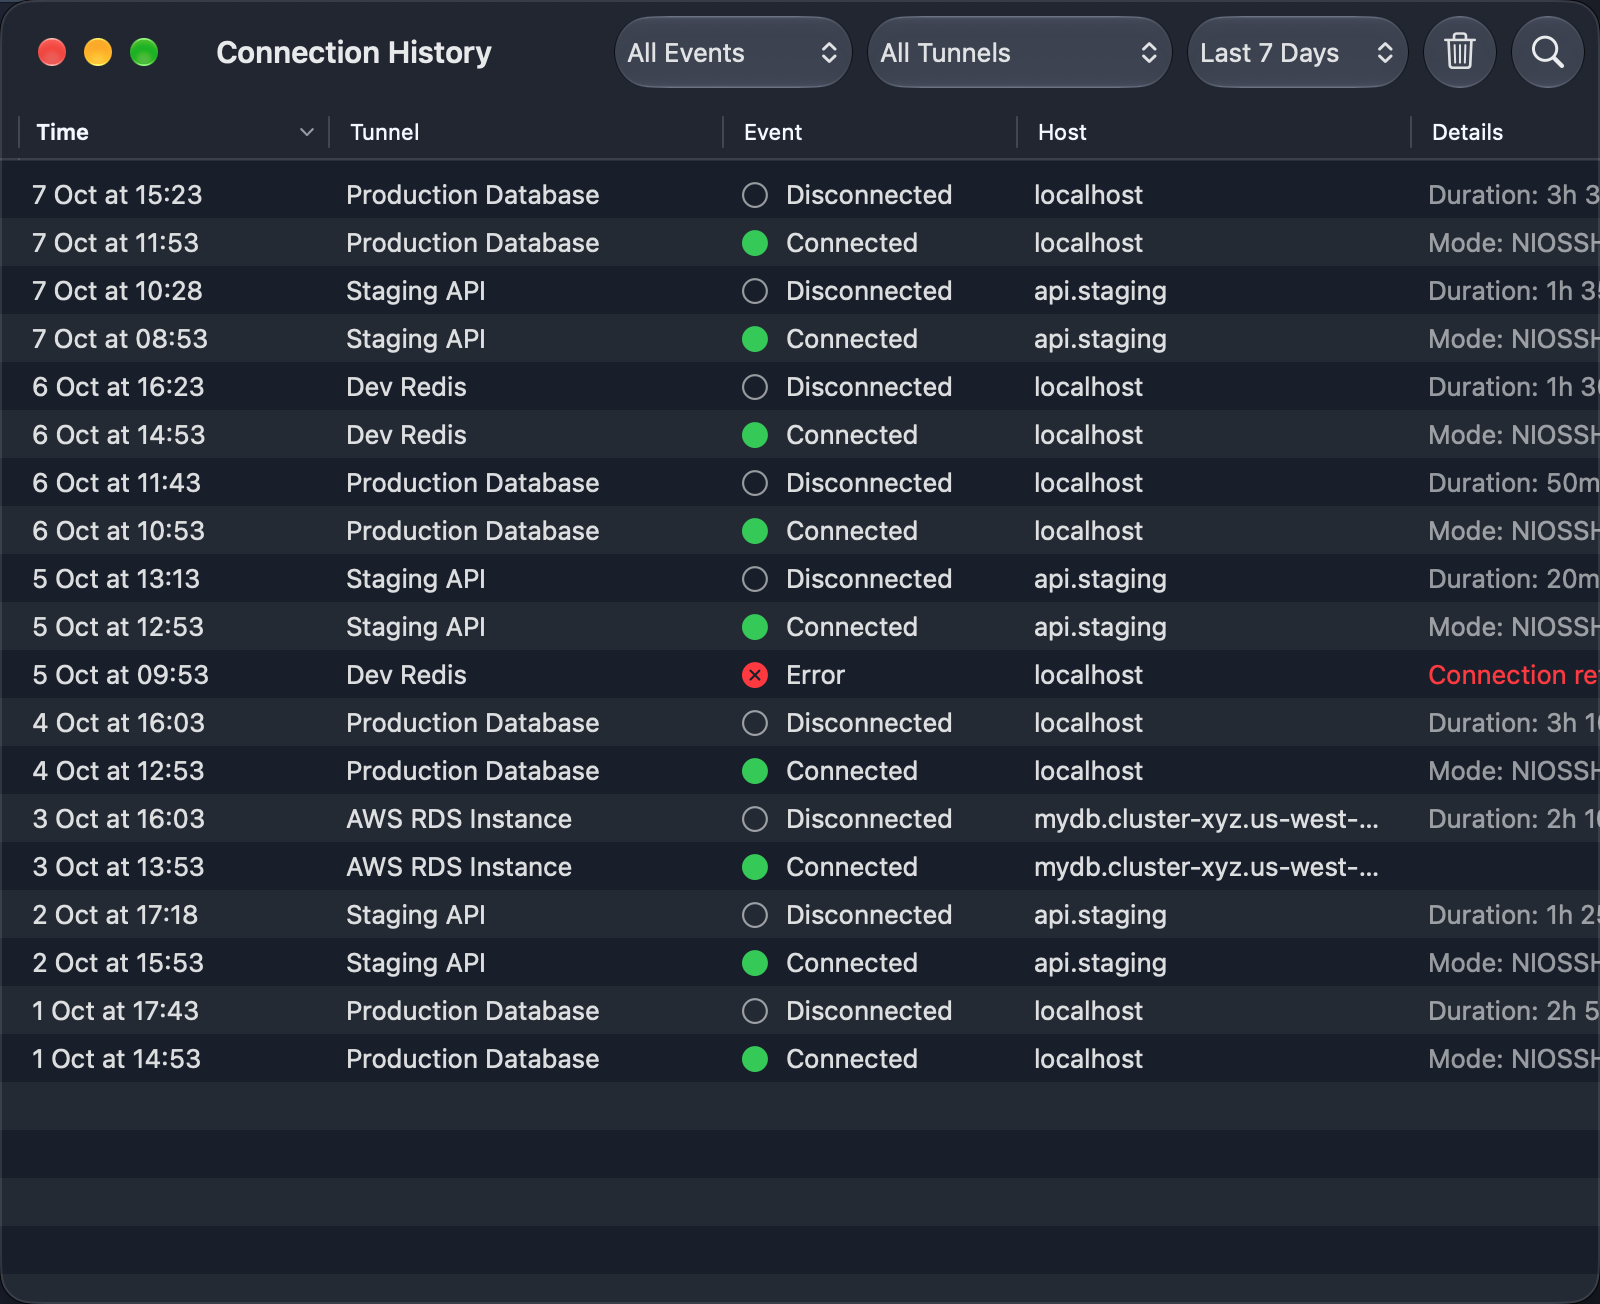Click the green Connected dot at 6 Oct 14:53
The width and height of the screenshot is (1600, 1304).
(x=755, y=435)
